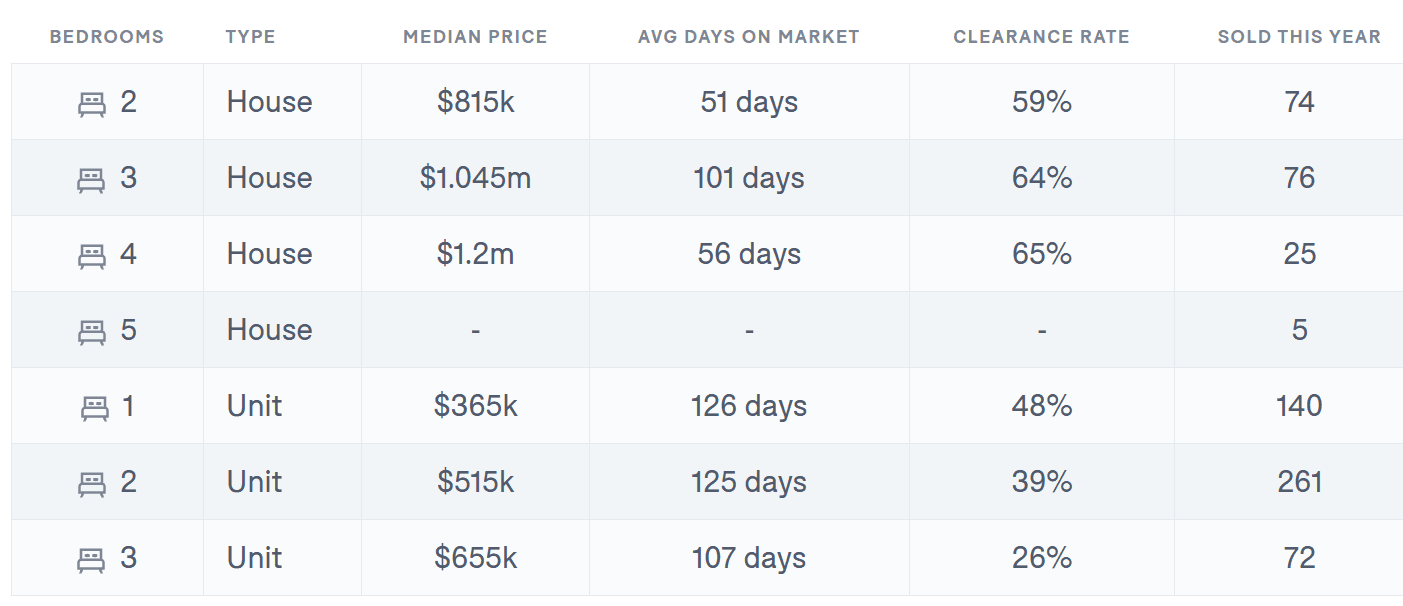Click bed icon in 1-bedroom Unit row
The height and width of the screenshot is (606, 1403).
pyautogui.click(x=95, y=407)
